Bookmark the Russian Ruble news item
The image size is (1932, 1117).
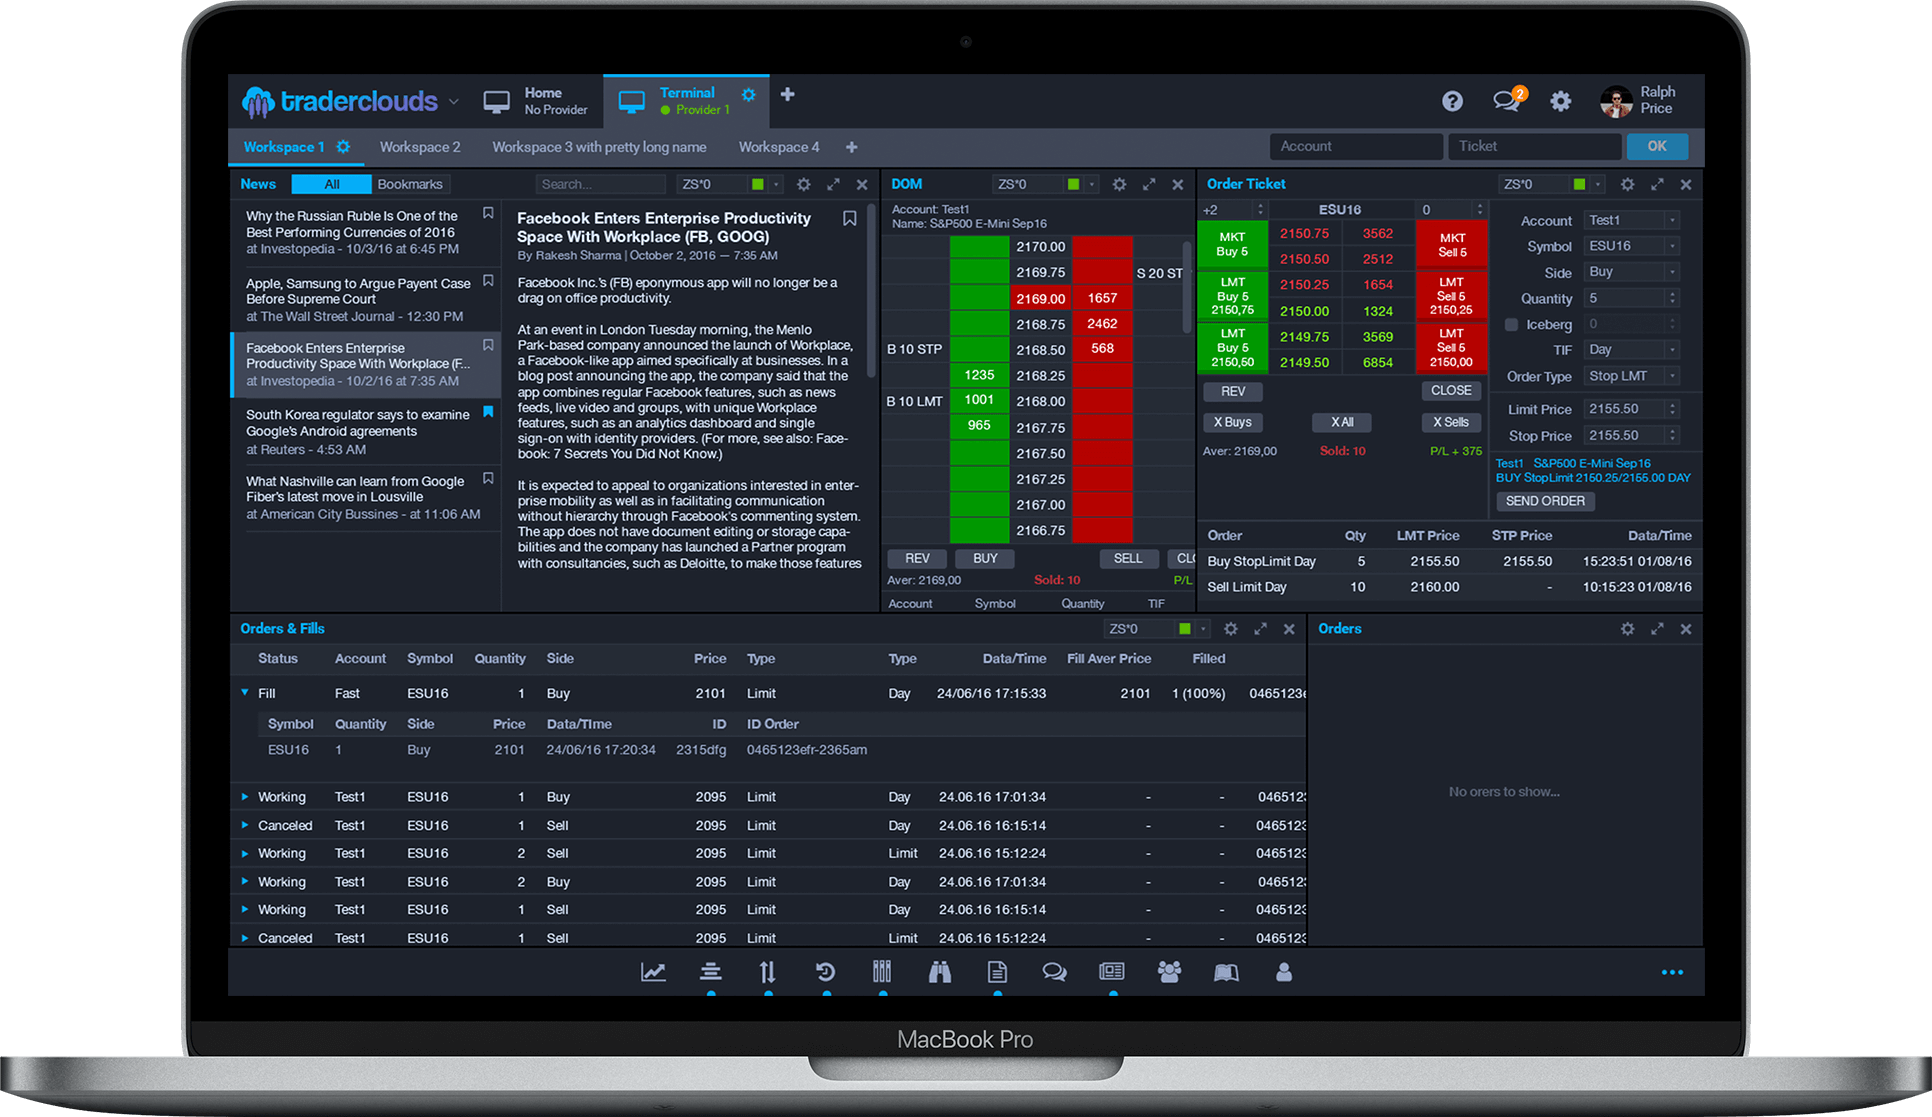pos(488,213)
